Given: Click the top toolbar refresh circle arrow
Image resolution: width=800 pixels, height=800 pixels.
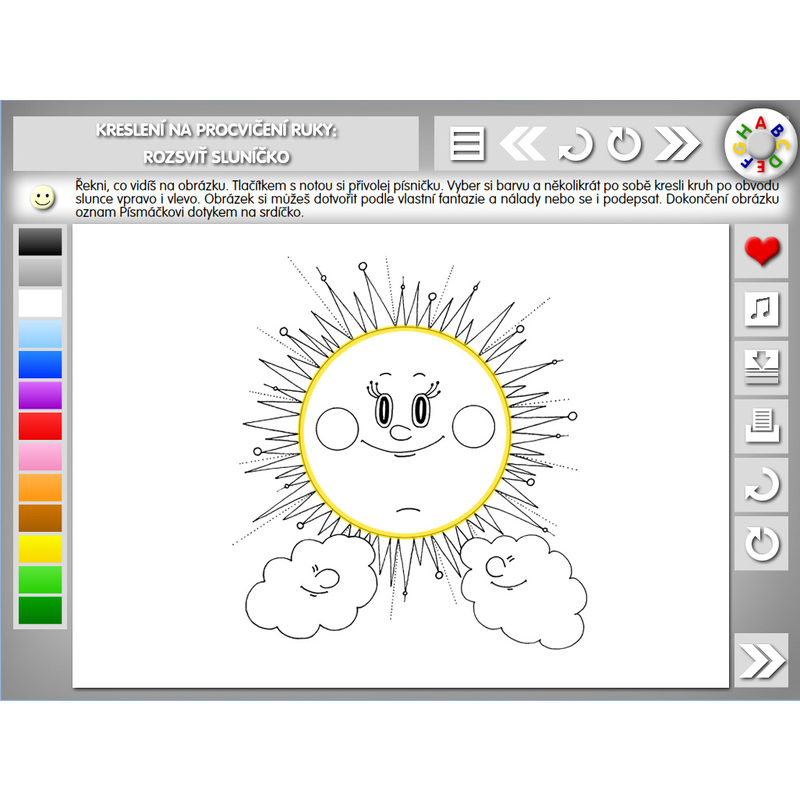Looking at the screenshot, I should point(624,144).
